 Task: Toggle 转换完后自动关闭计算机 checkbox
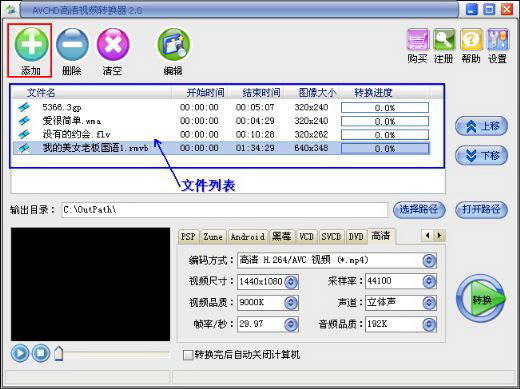188,355
